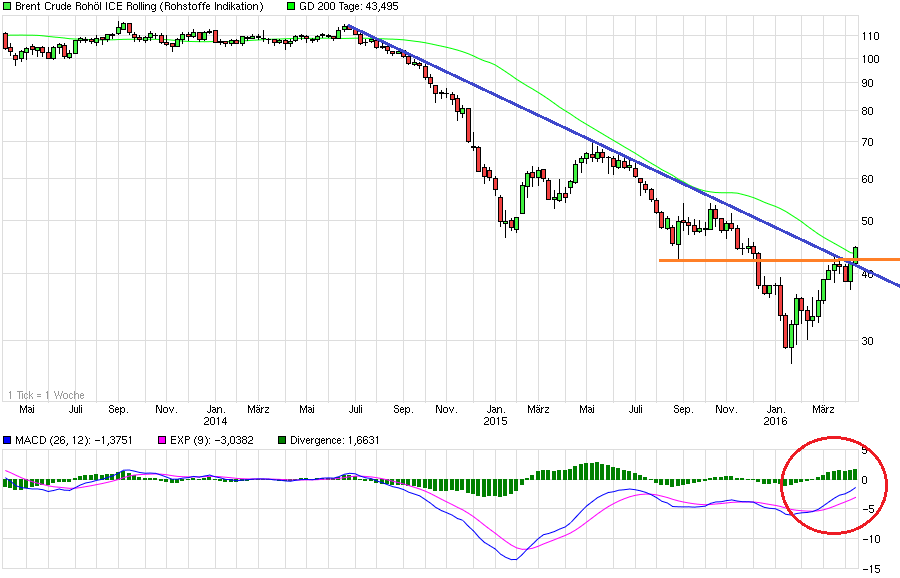Click the -5 label on MACD axis
This screenshot has height=578, width=900.
[869, 510]
